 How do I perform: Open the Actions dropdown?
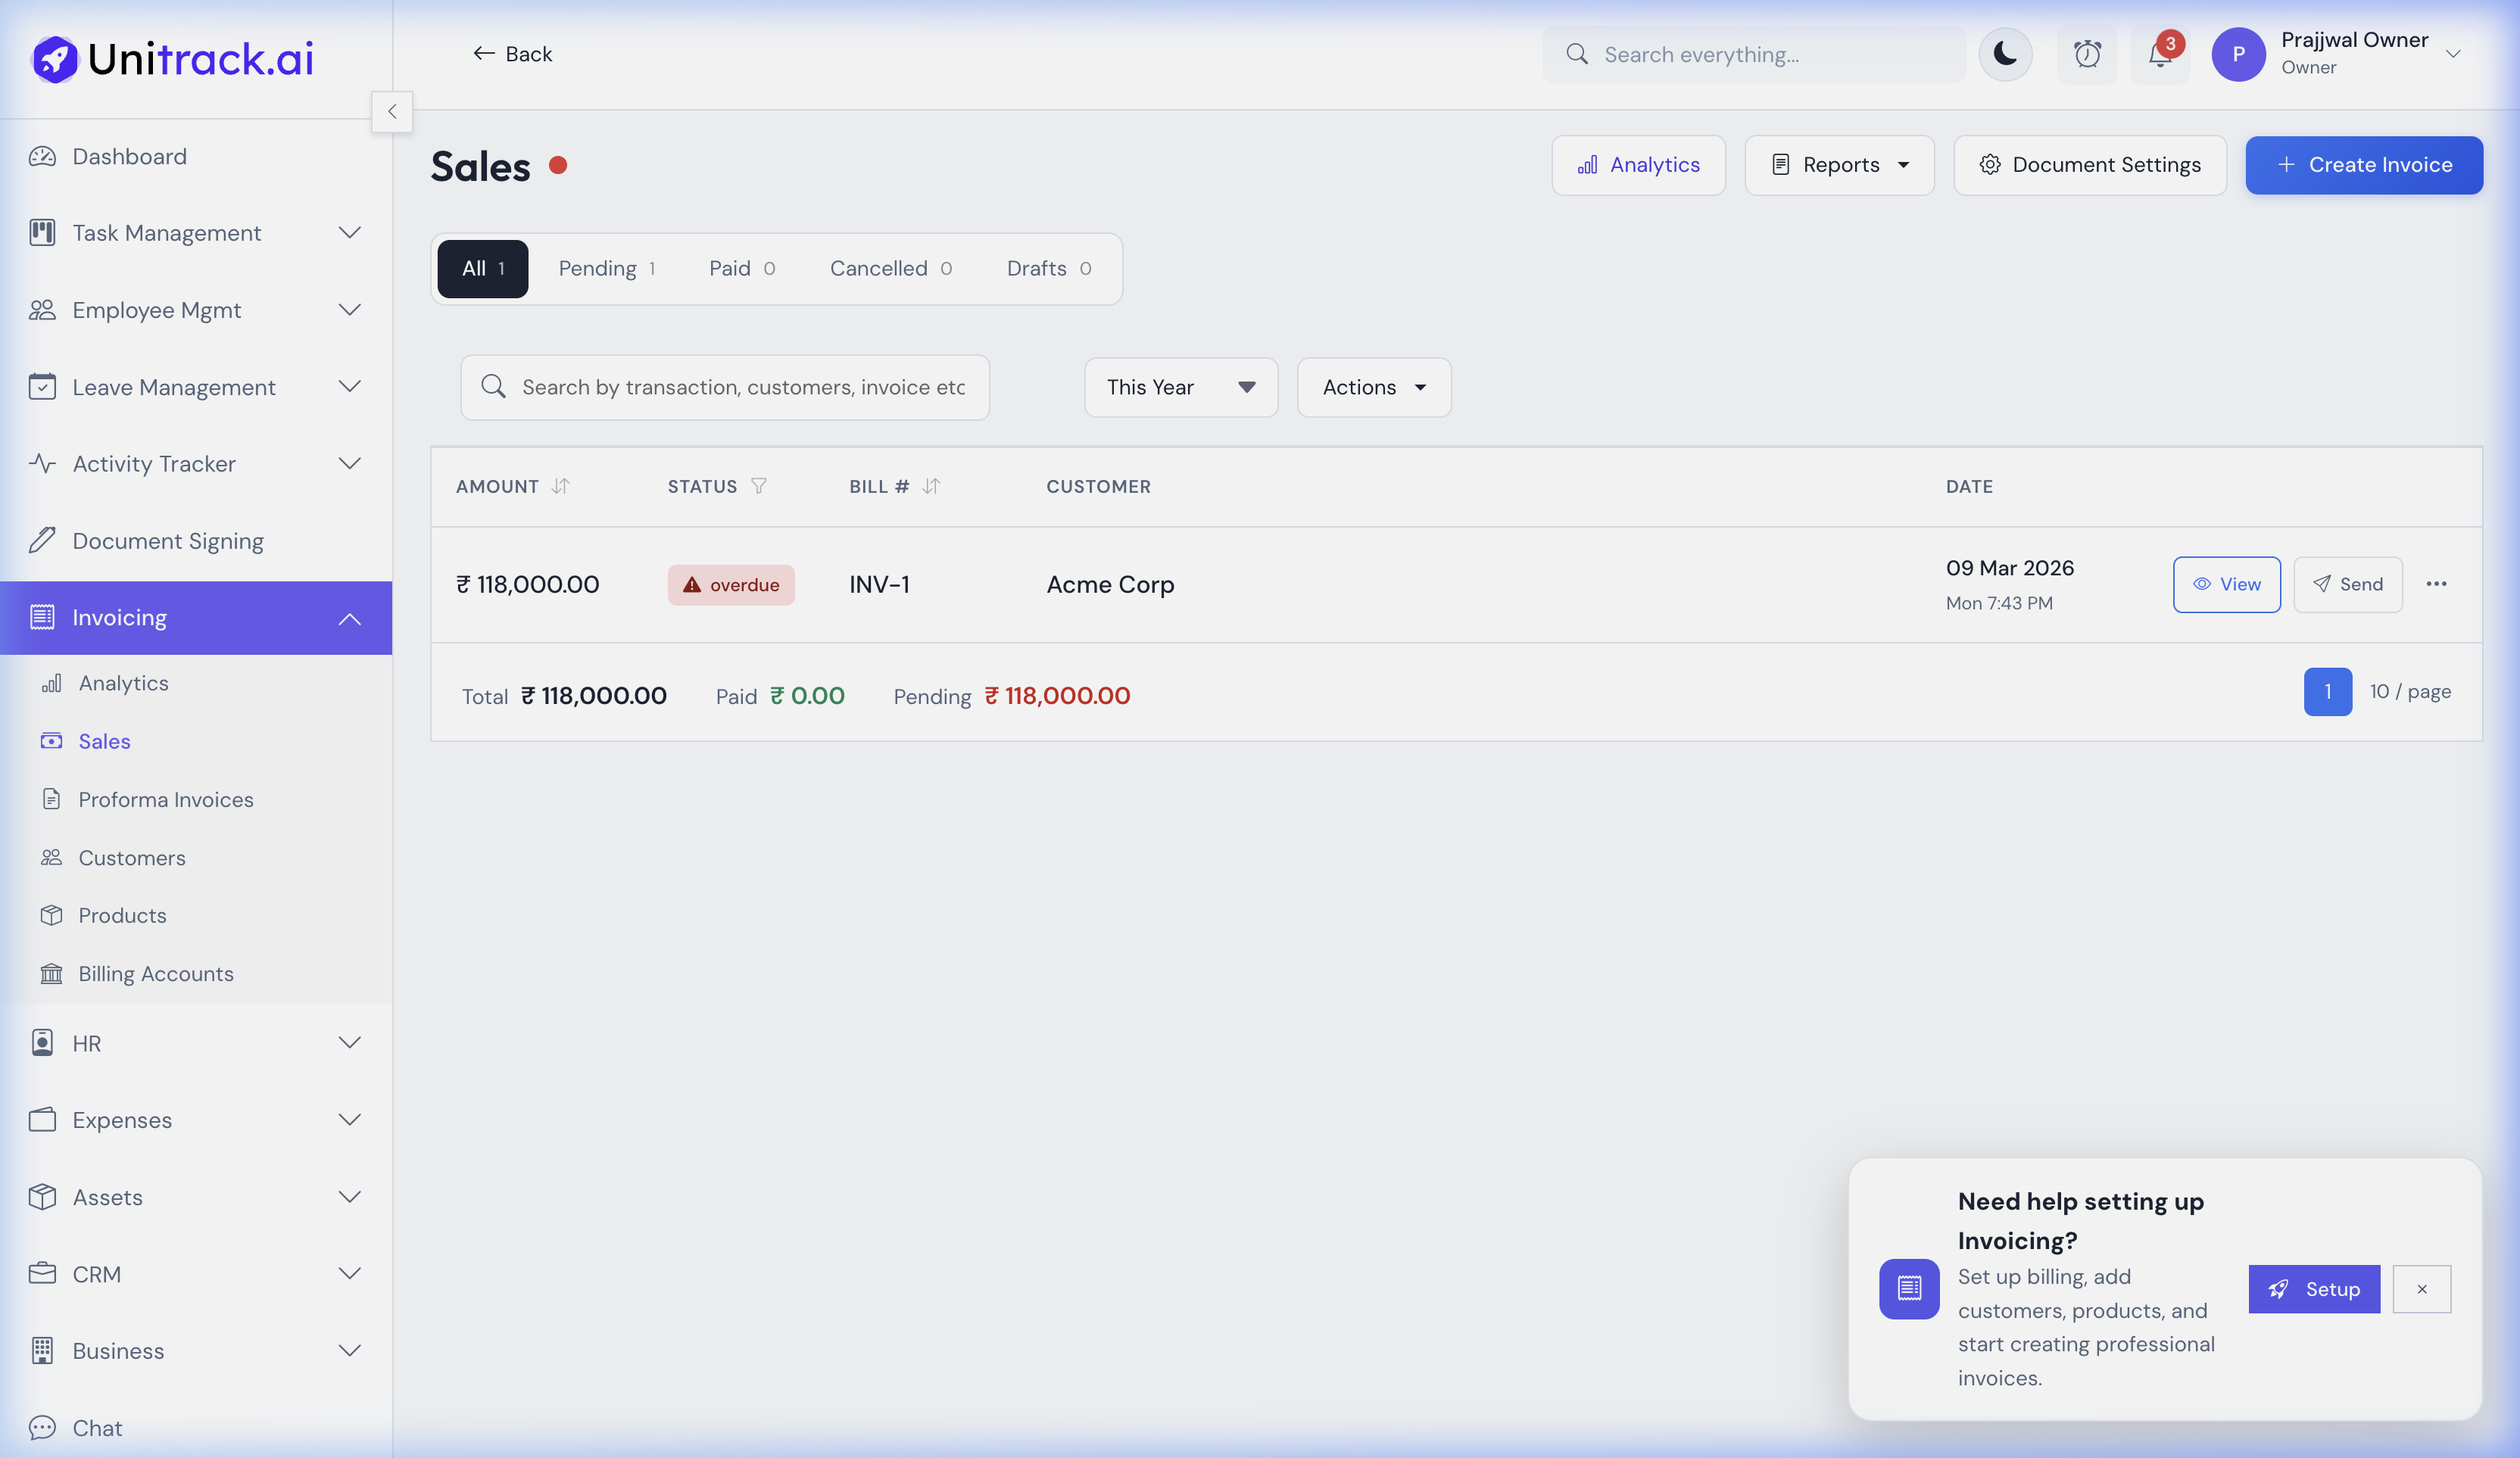click(1373, 387)
